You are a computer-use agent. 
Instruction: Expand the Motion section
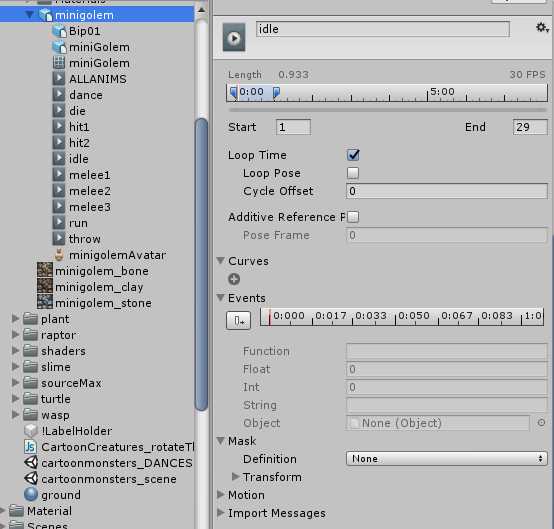click(220, 495)
